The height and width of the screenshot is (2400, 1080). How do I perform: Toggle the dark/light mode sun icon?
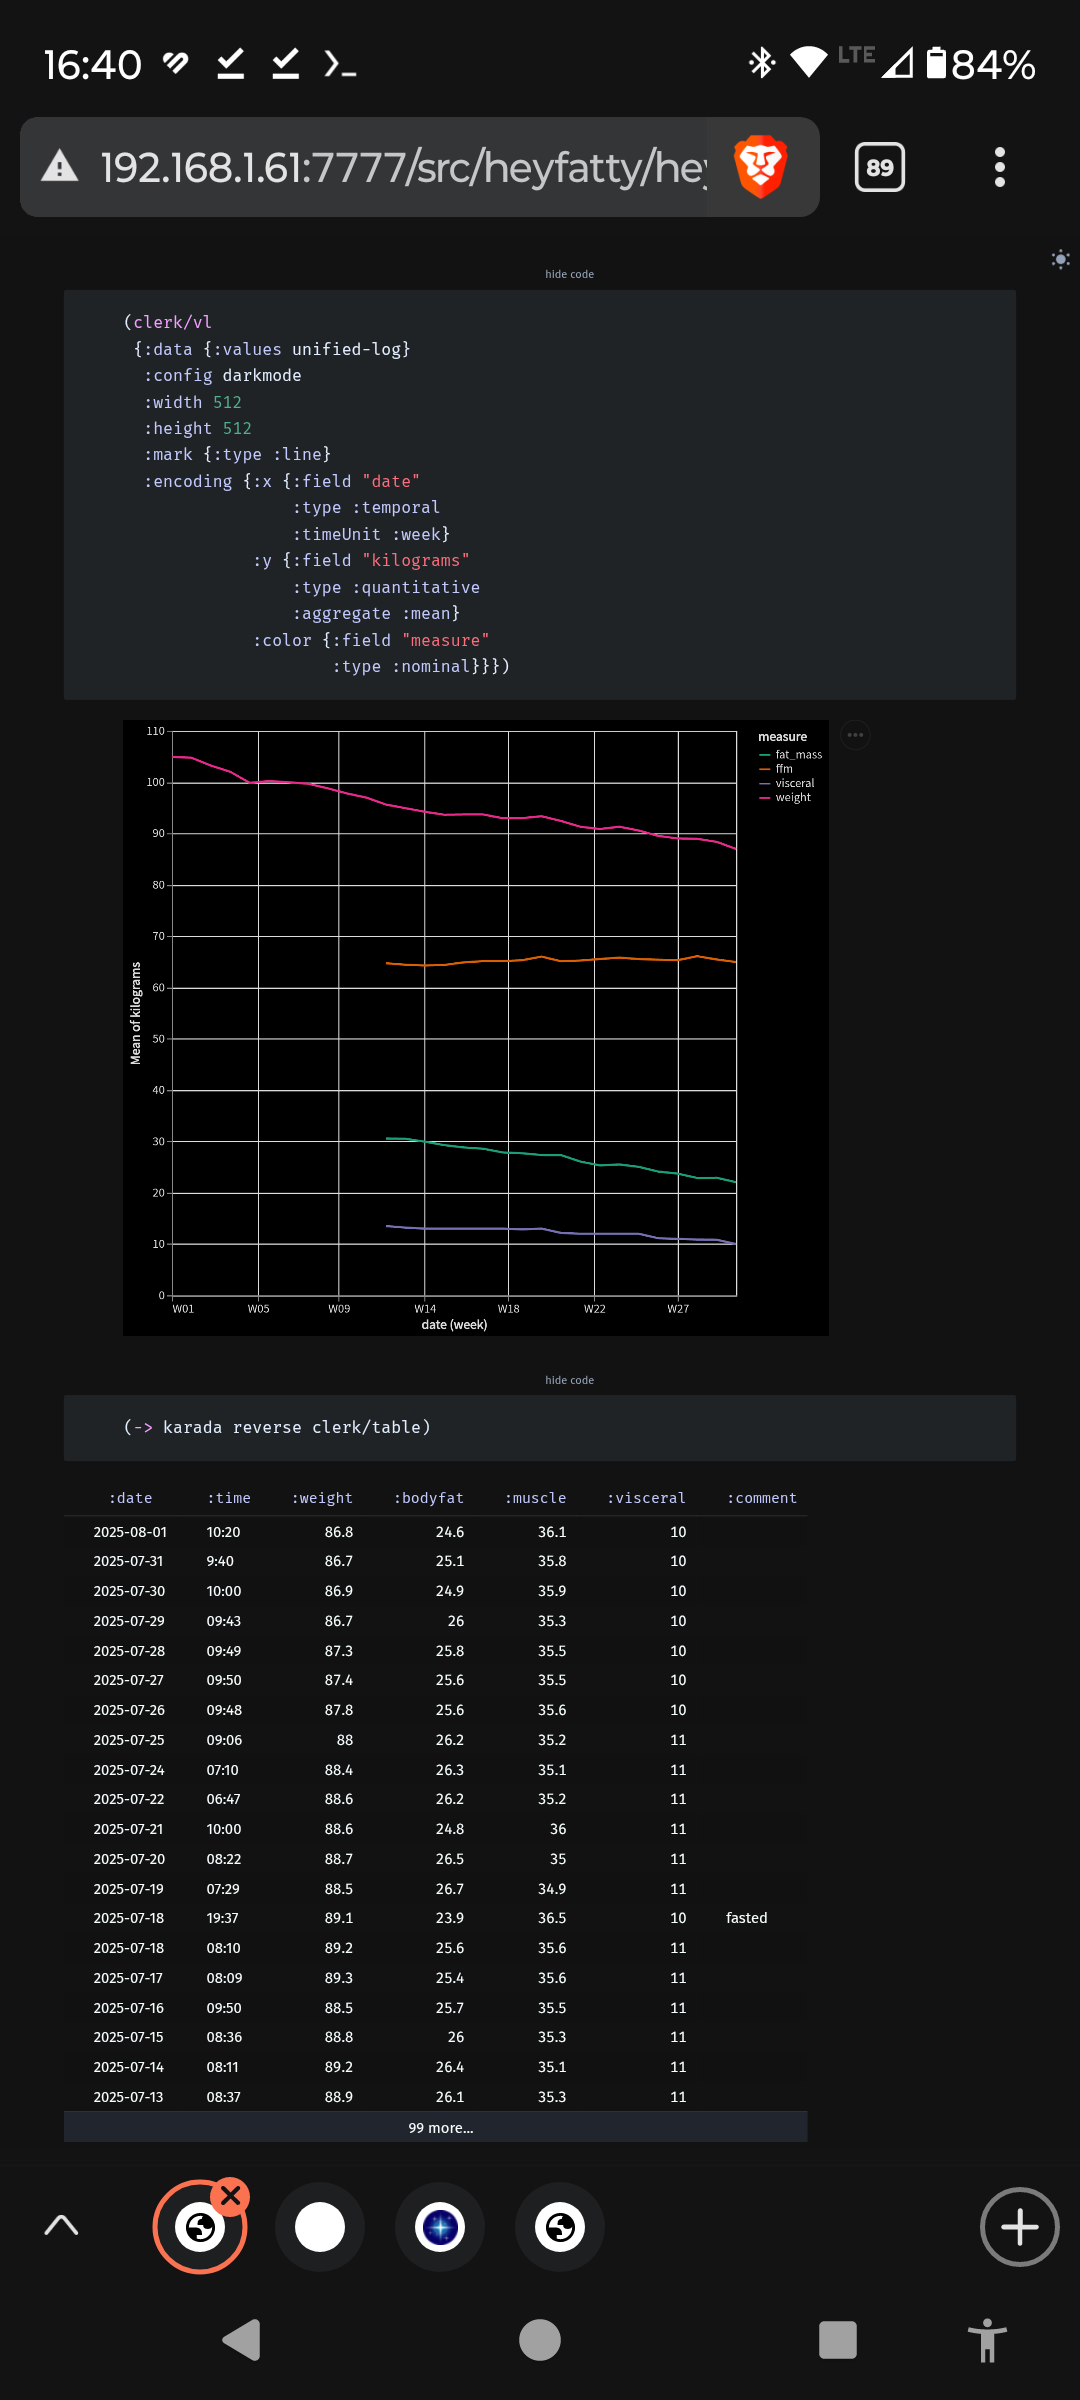1061,259
